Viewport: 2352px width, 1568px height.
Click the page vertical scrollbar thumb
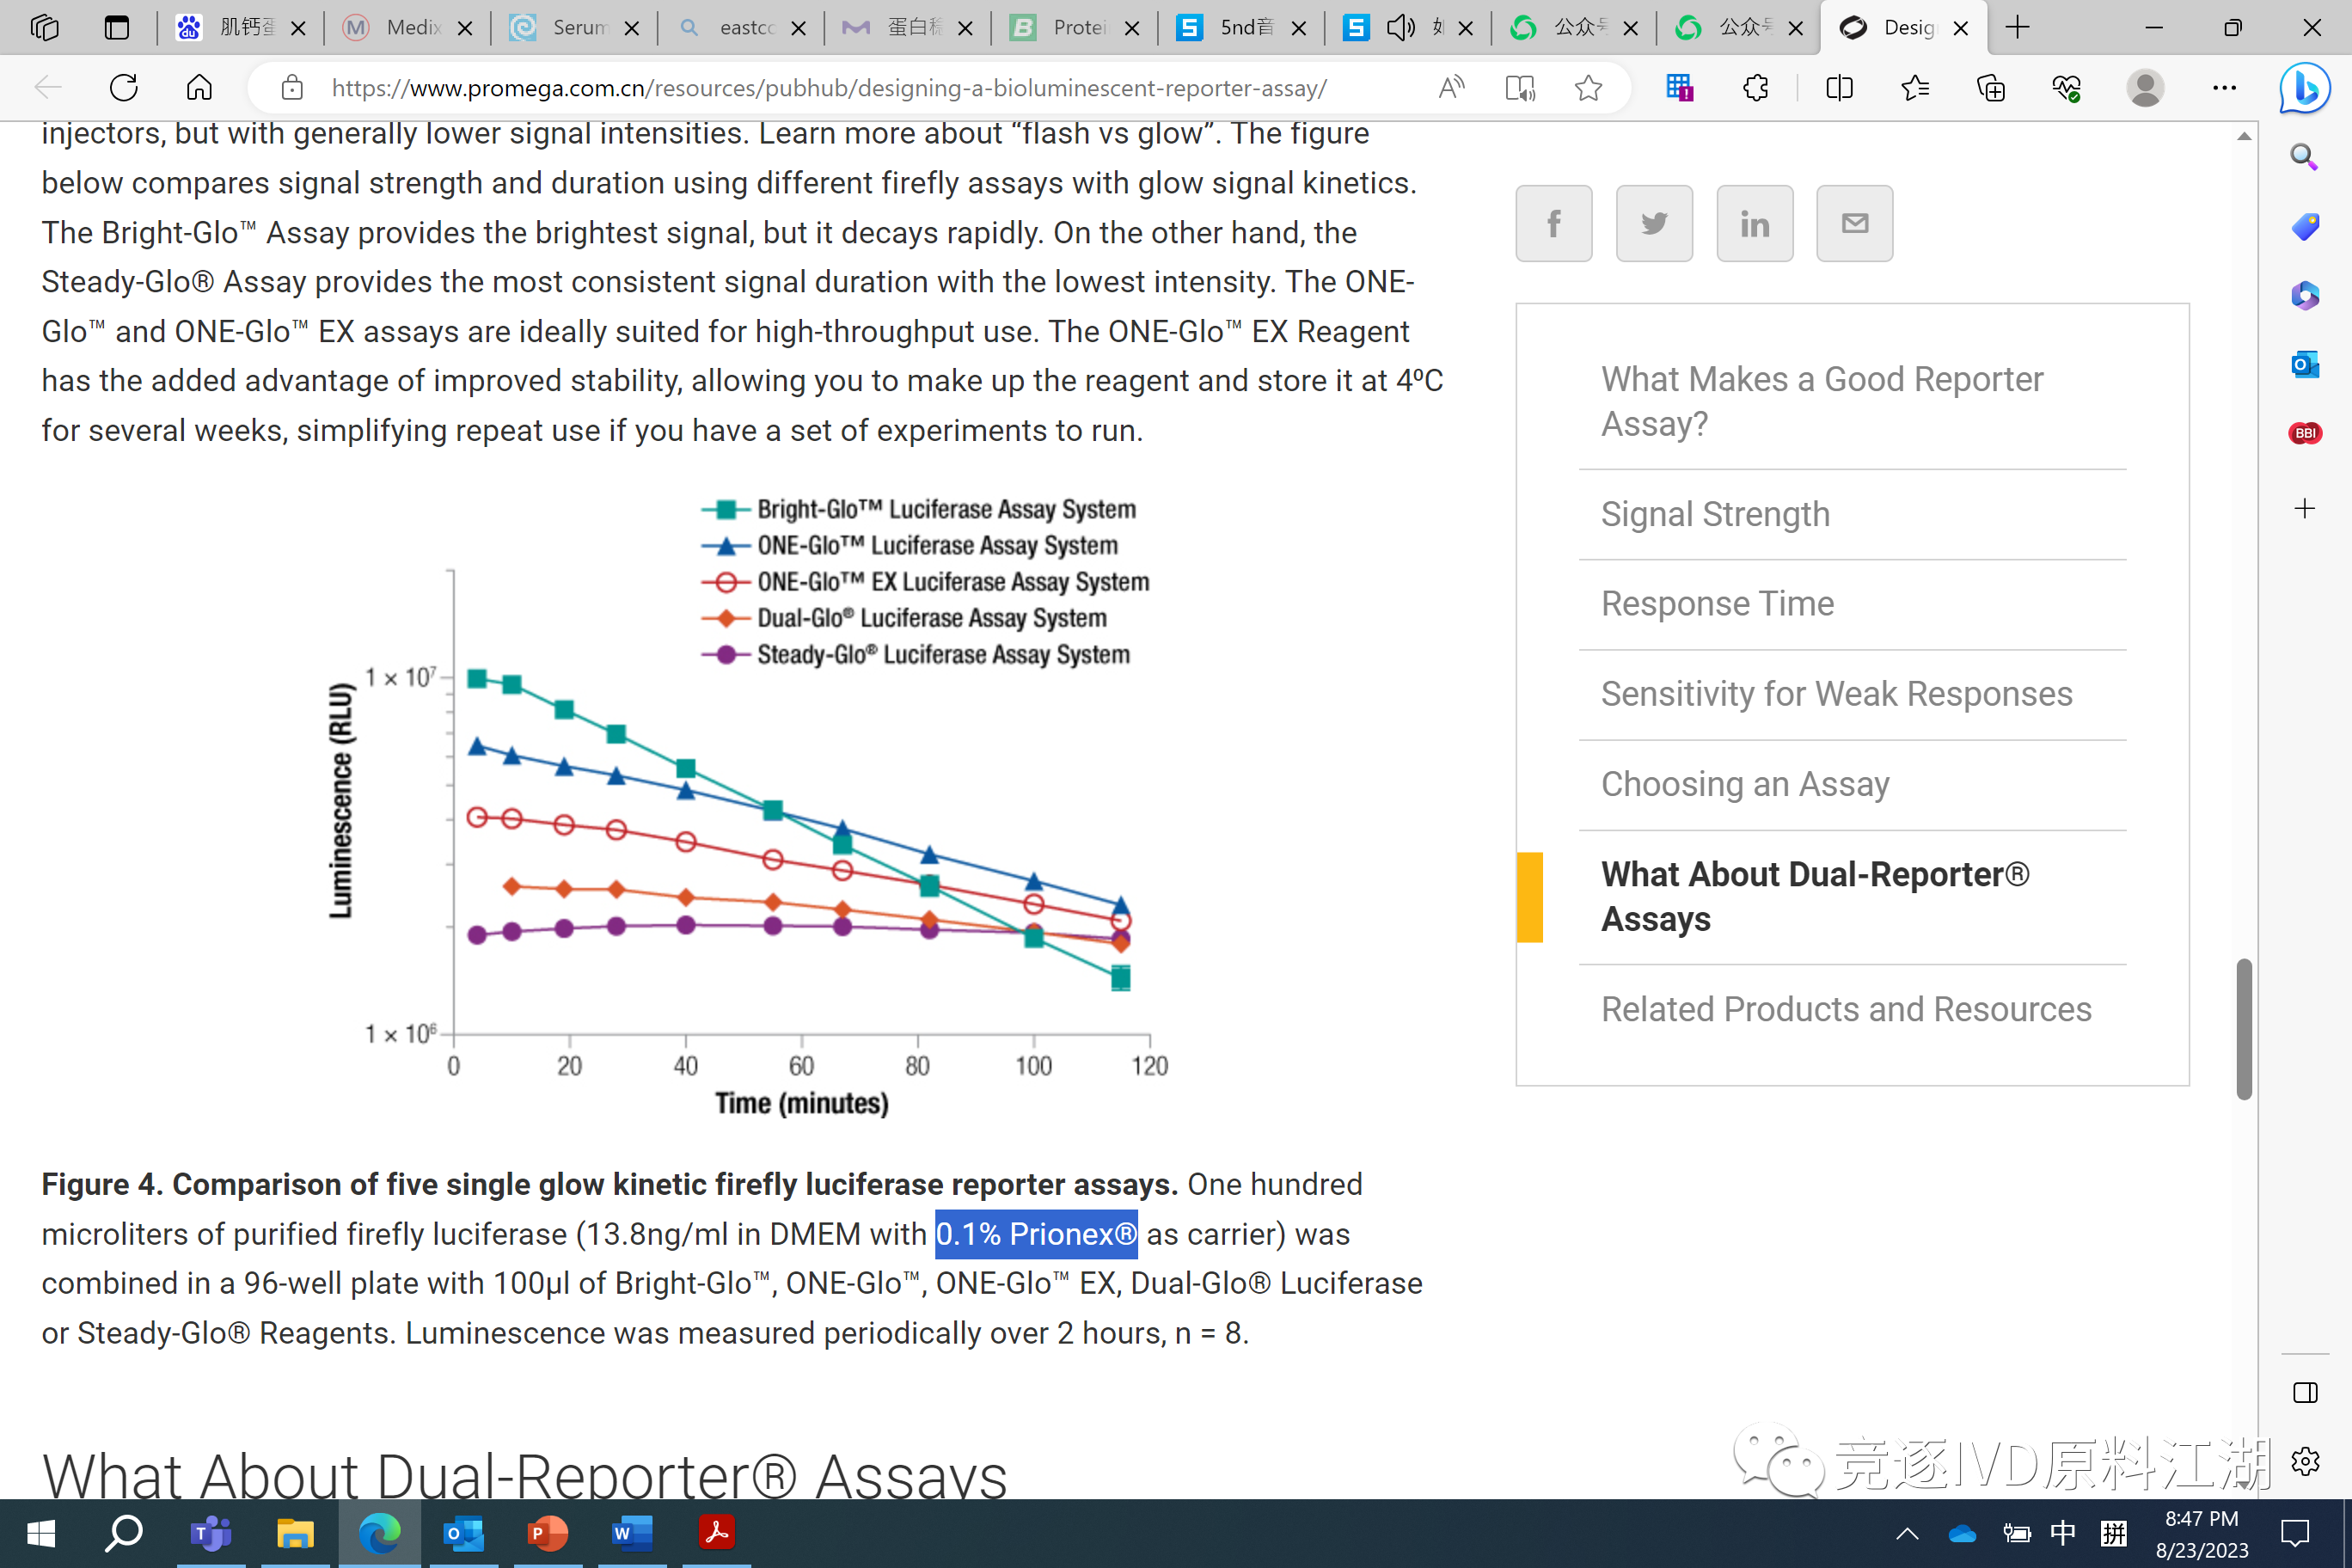pyautogui.click(x=2243, y=1028)
